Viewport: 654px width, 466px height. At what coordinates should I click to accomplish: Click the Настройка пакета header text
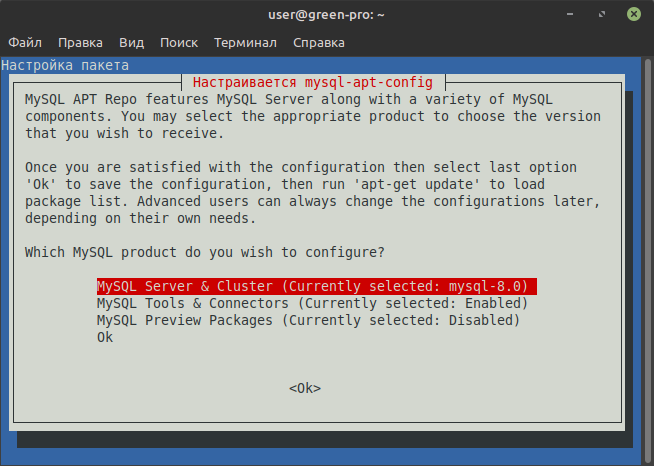click(65, 65)
